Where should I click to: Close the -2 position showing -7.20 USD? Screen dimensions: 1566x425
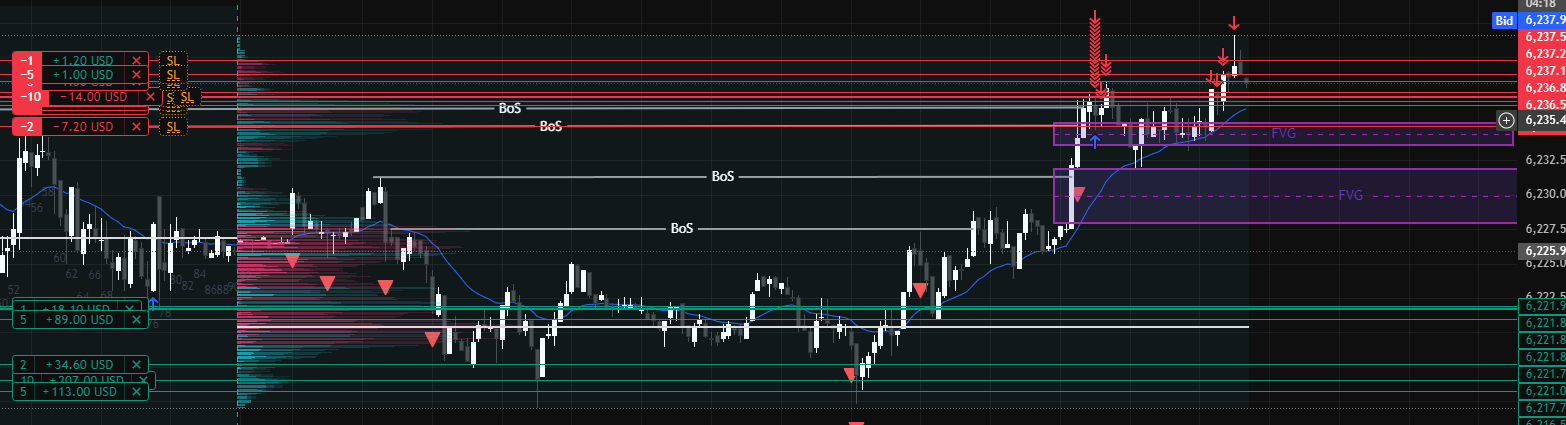click(x=136, y=127)
